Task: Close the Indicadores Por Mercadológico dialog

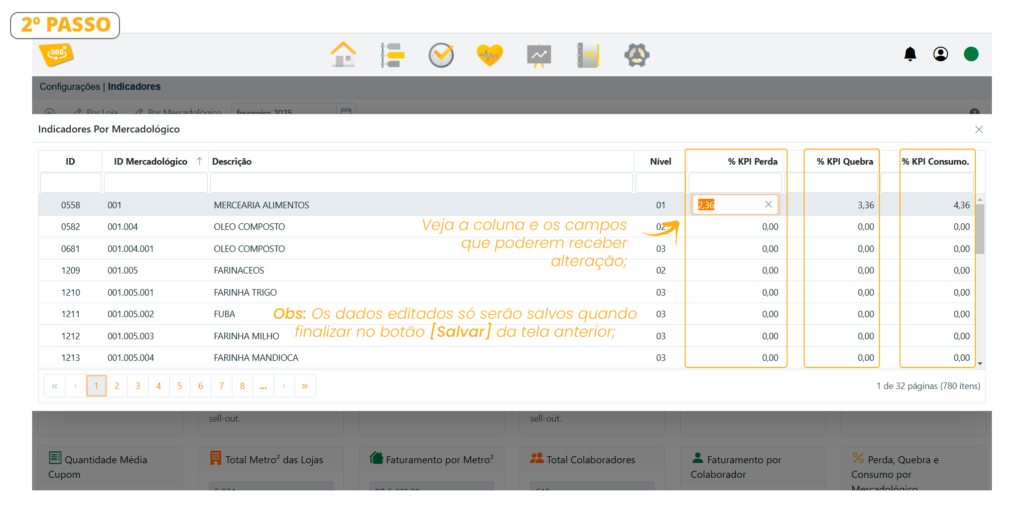Action: coord(978,130)
